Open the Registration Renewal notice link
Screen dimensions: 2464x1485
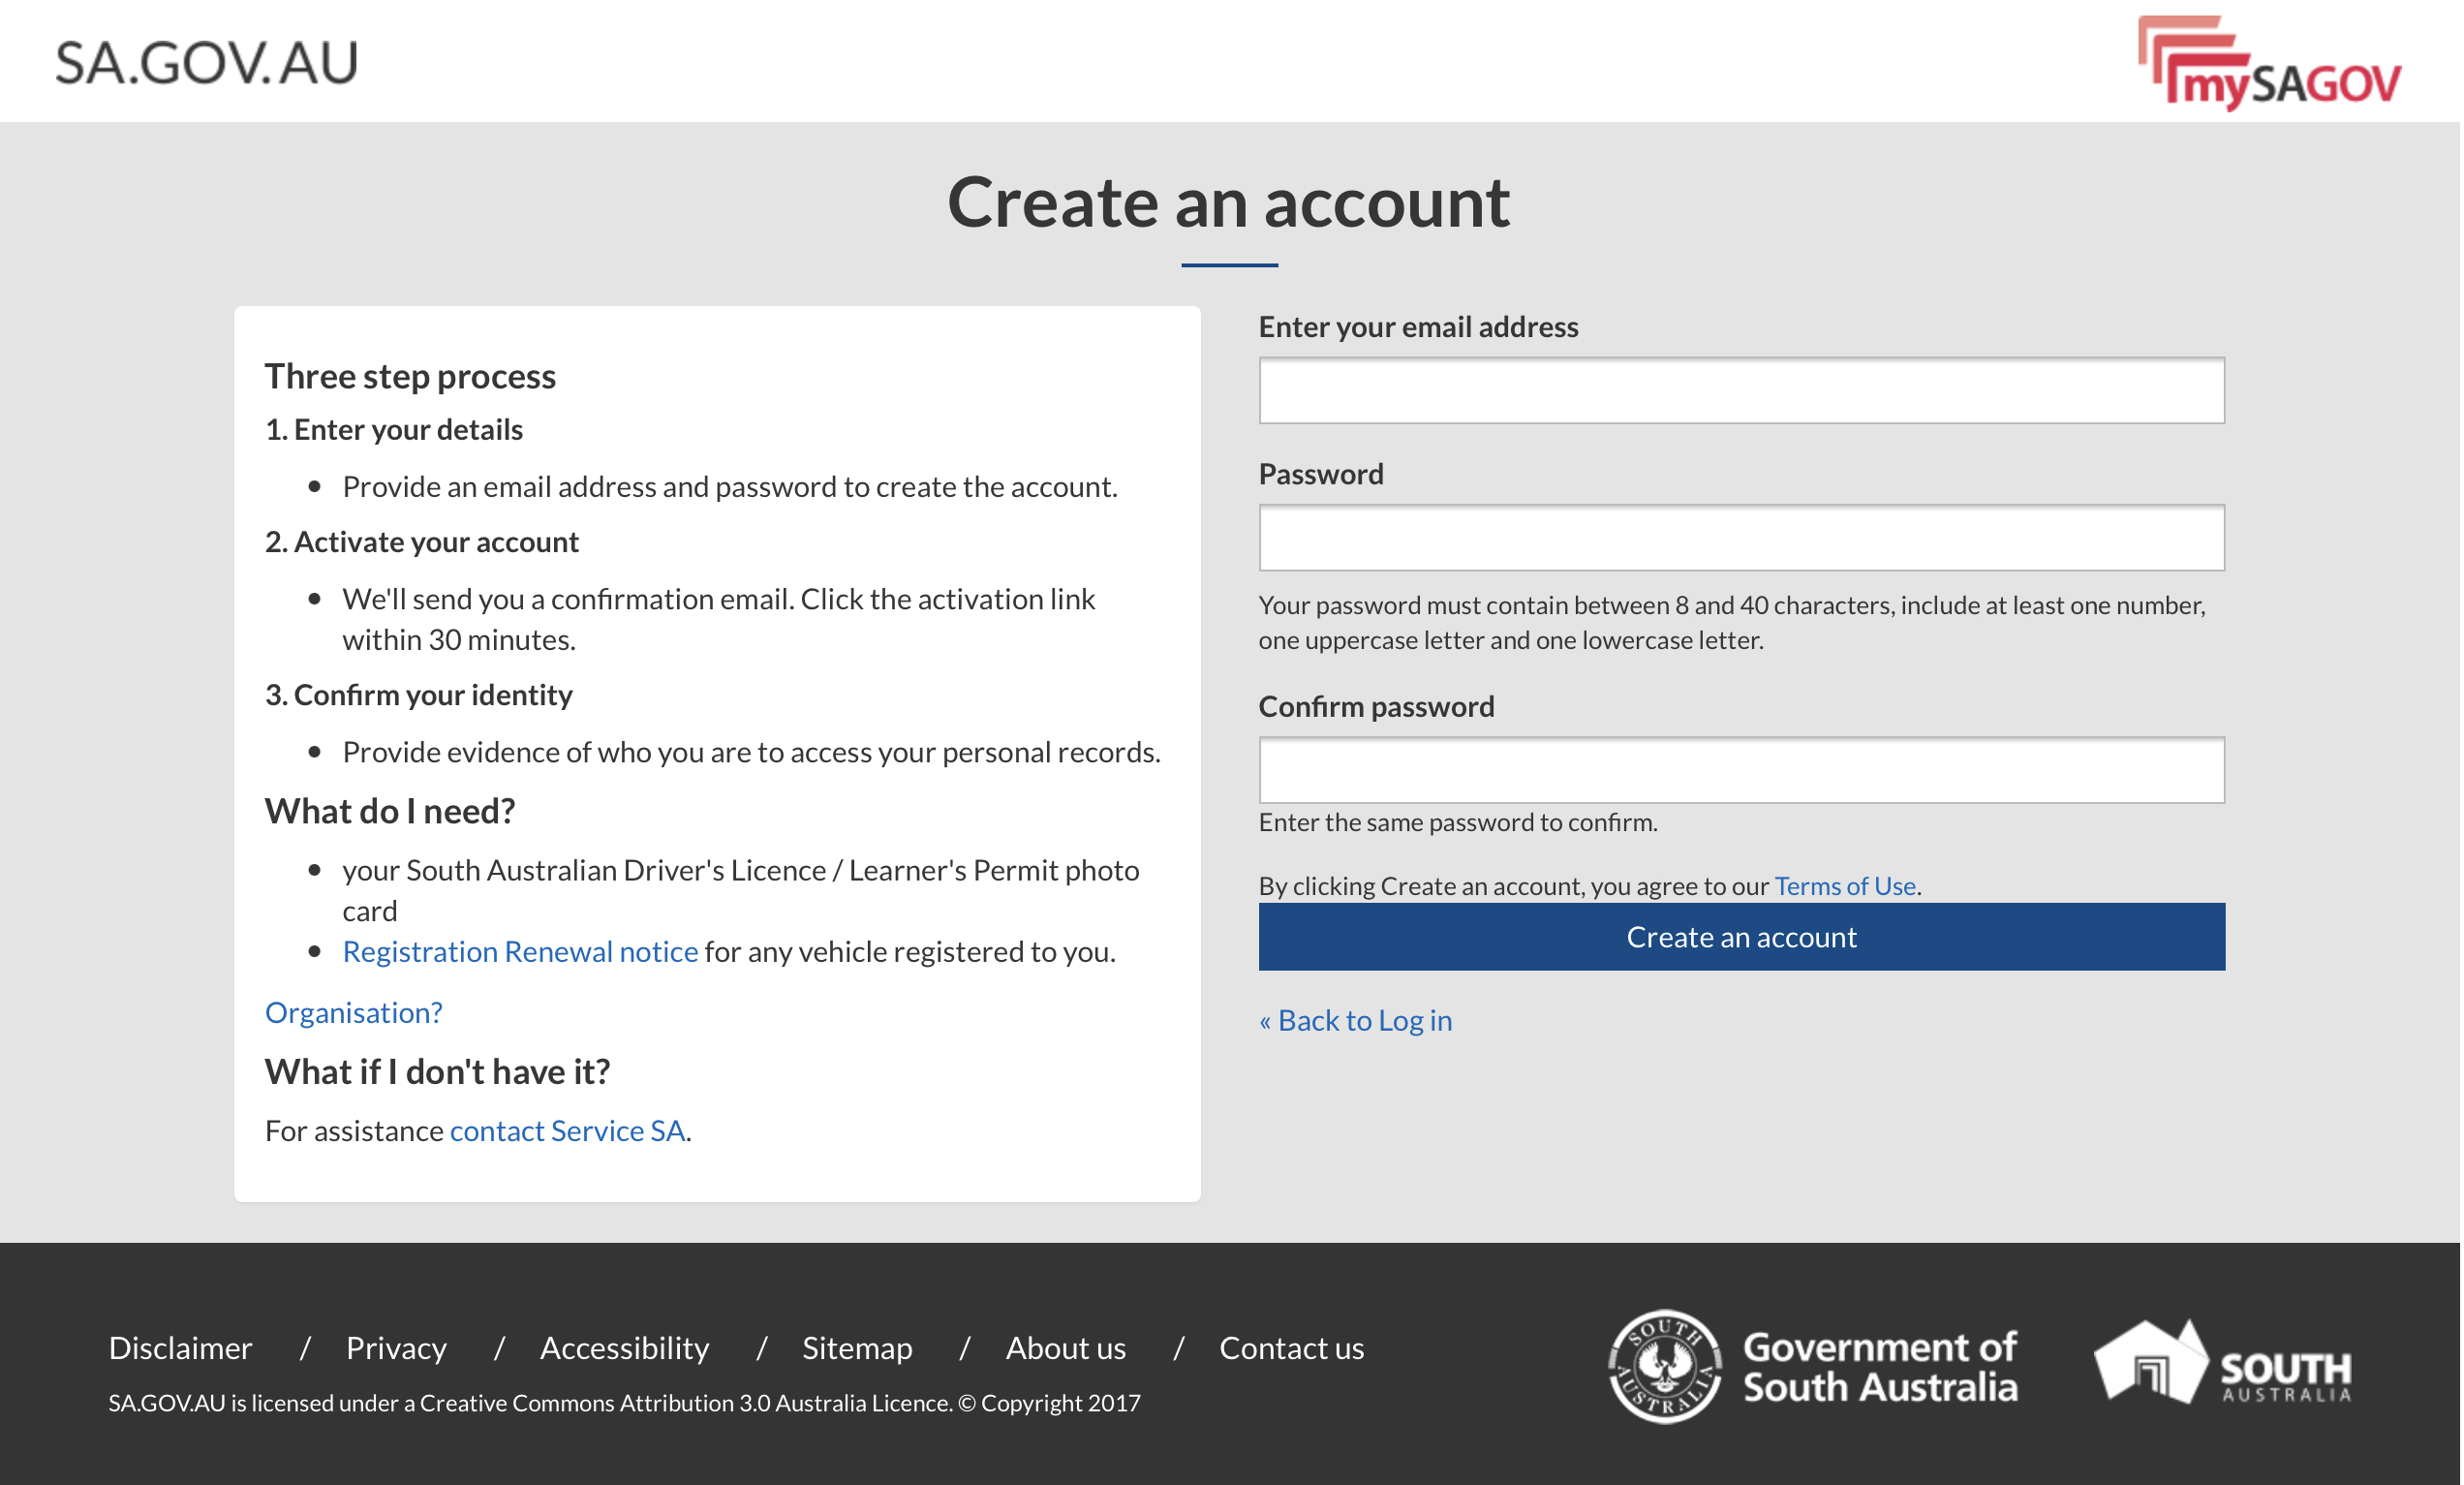tap(520, 952)
